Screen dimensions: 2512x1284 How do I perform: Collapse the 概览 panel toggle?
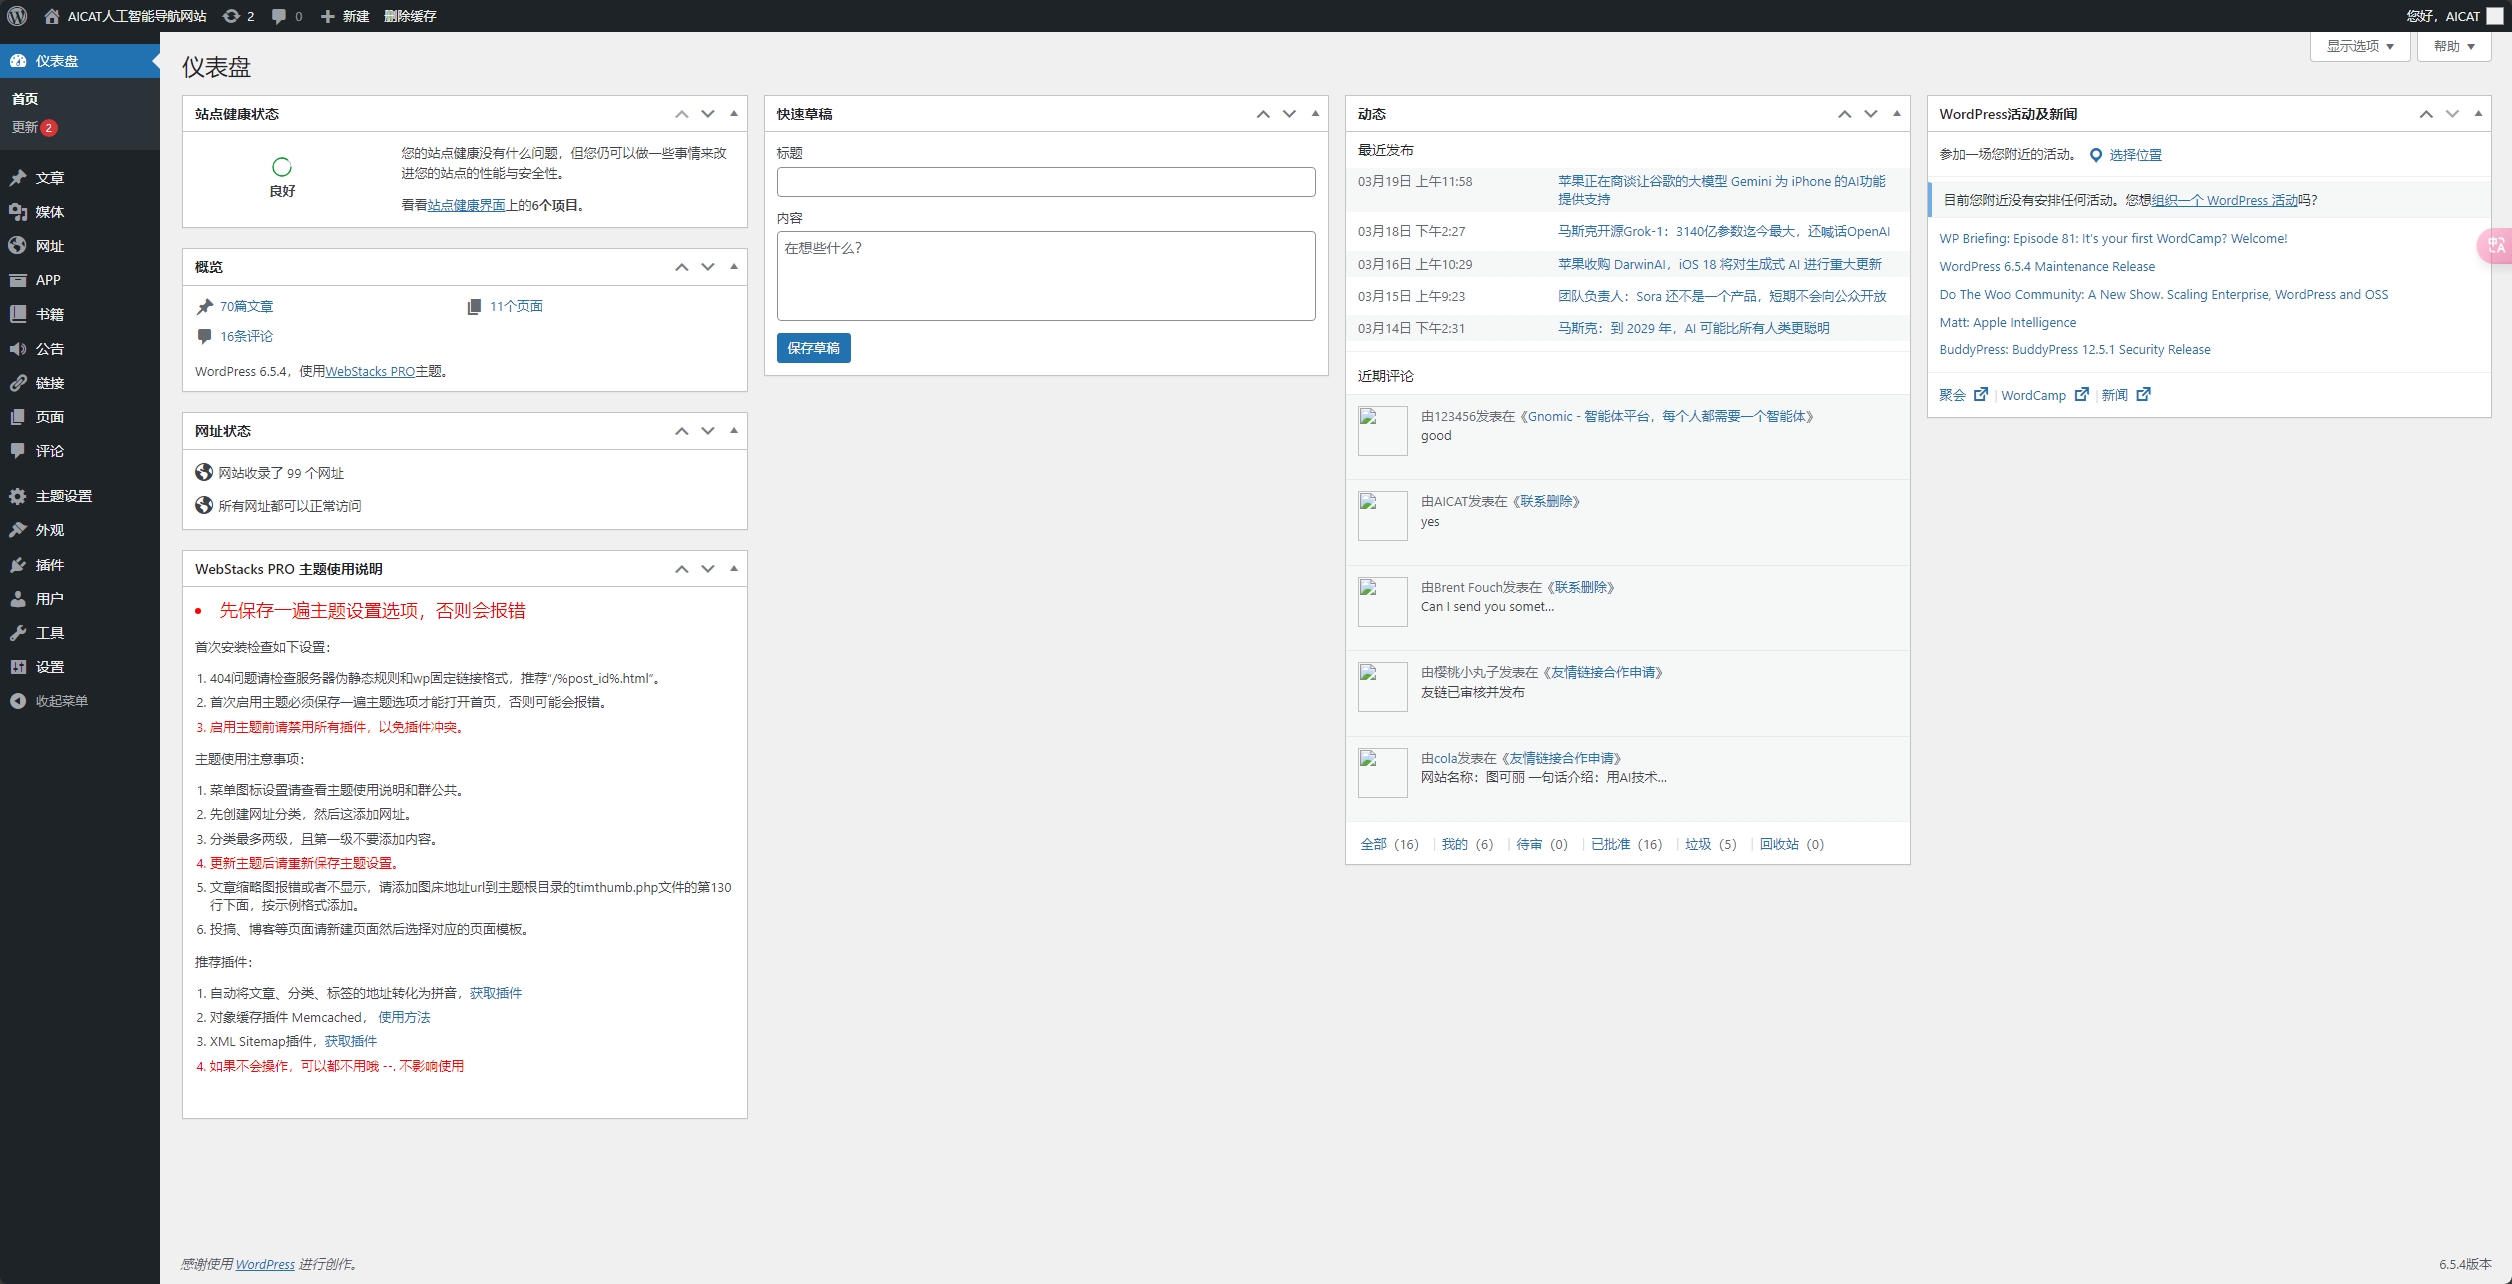(734, 267)
